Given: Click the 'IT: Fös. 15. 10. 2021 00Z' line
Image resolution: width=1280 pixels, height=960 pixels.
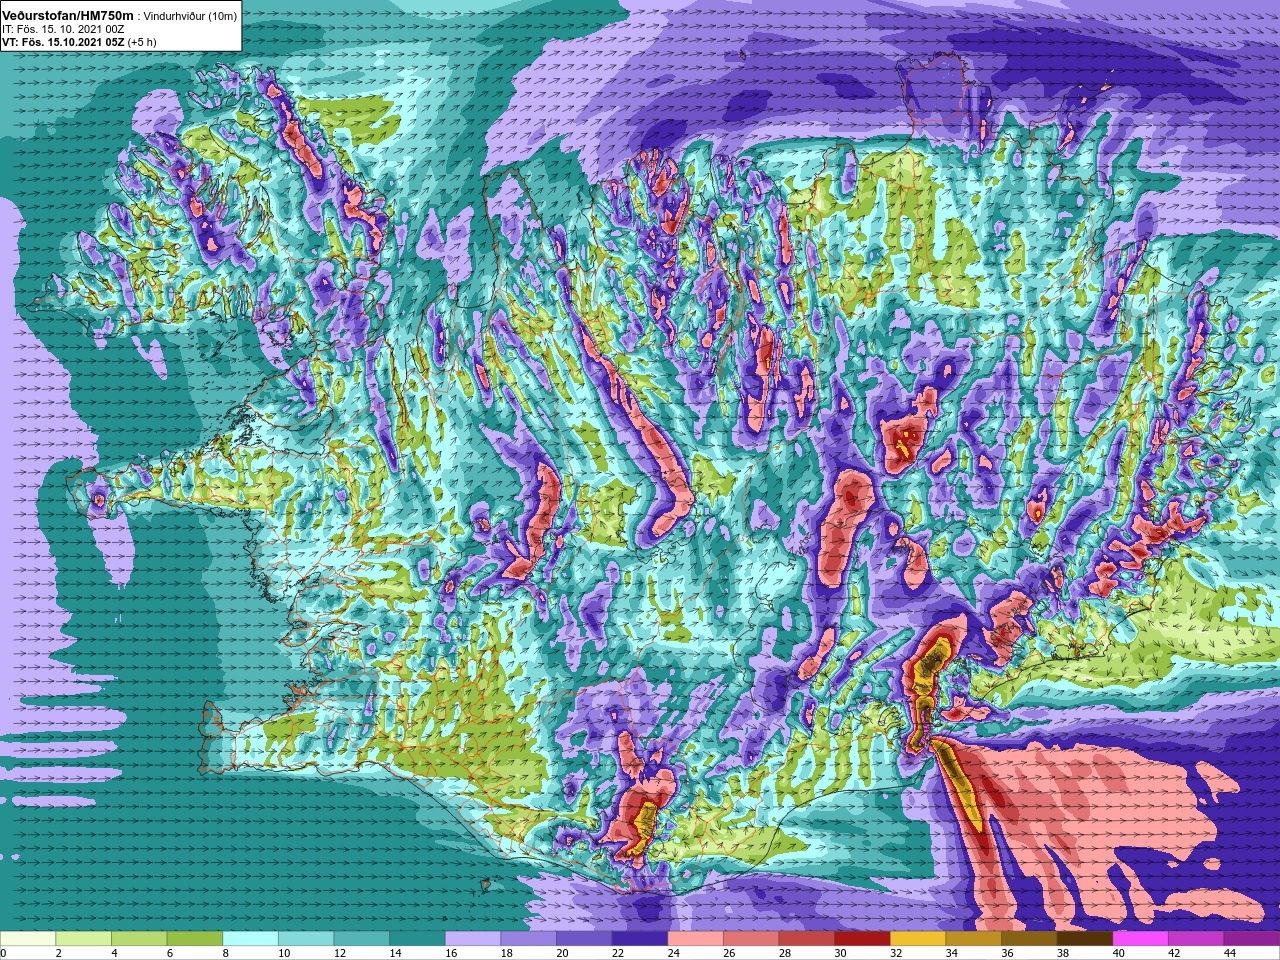Looking at the screenshot, I should pyautogui.click(x=63, y=30).
